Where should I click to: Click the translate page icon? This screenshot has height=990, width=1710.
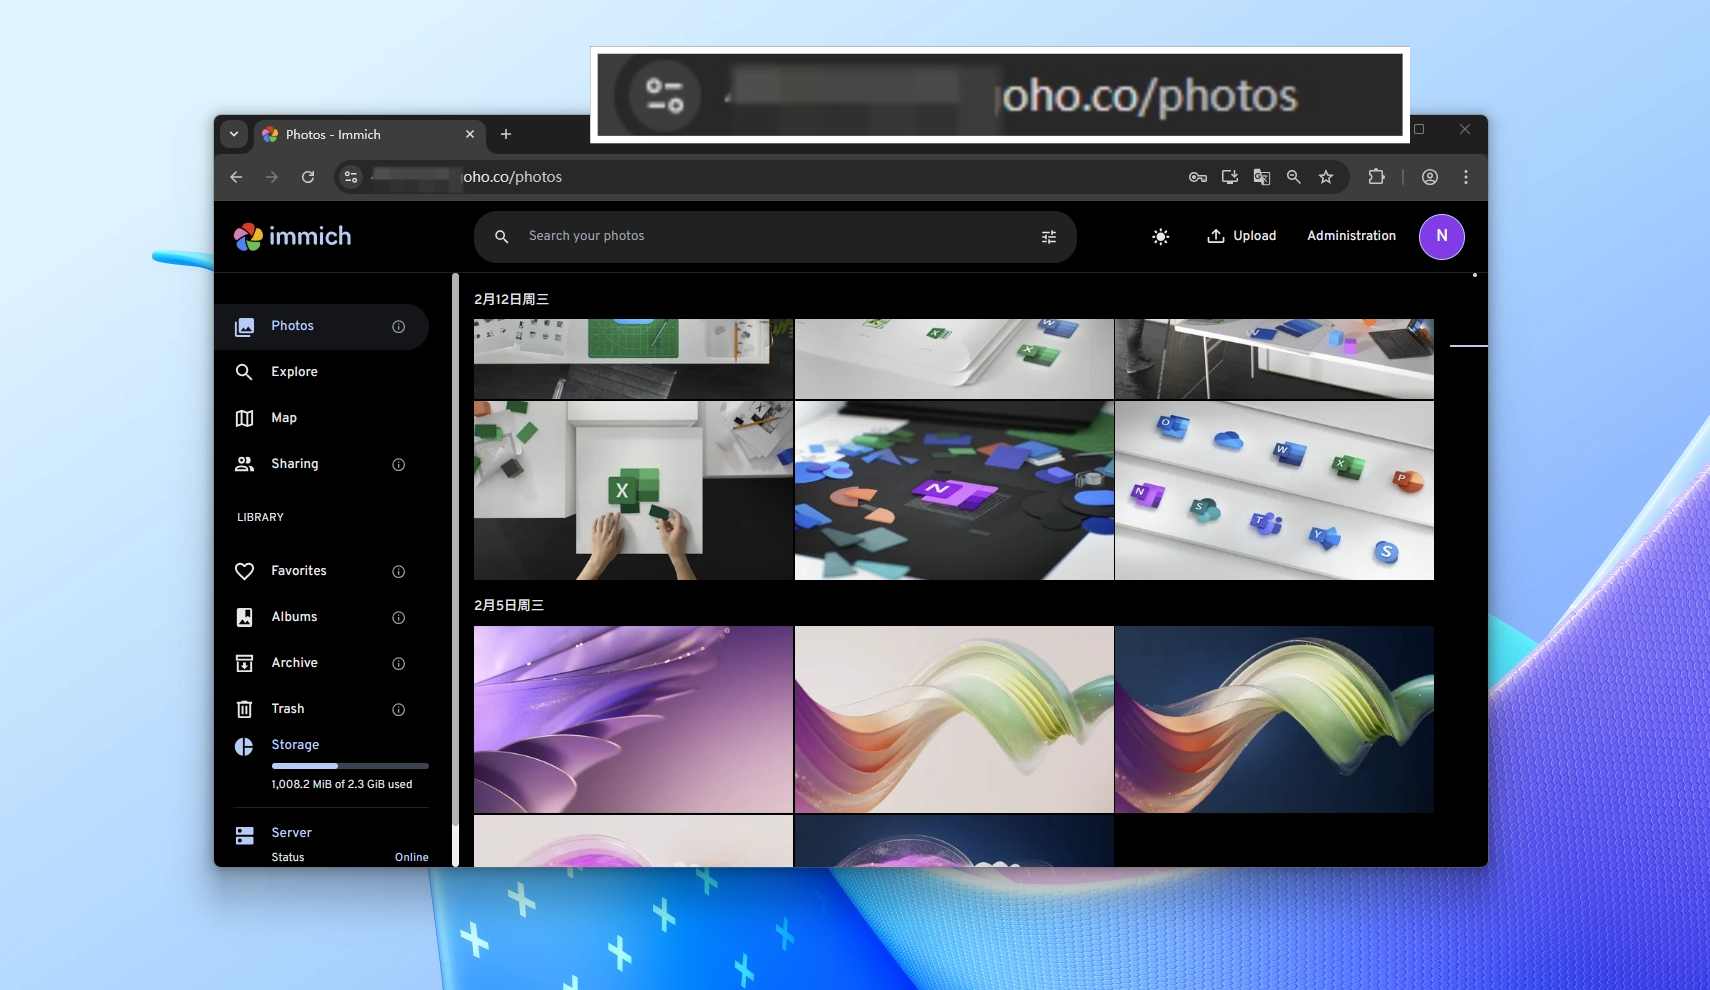pos(1262,177)
